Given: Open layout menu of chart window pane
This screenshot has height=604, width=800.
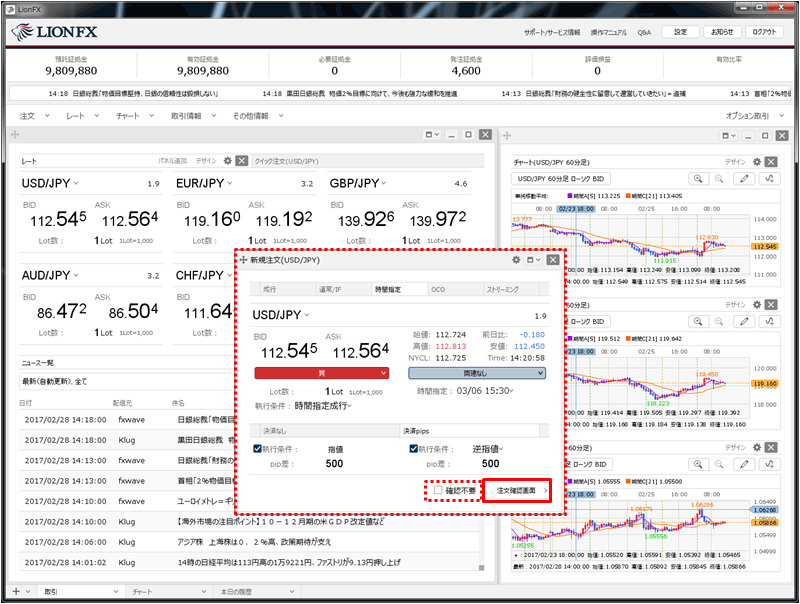Looking at the screenshot, I should coord(729,135).
